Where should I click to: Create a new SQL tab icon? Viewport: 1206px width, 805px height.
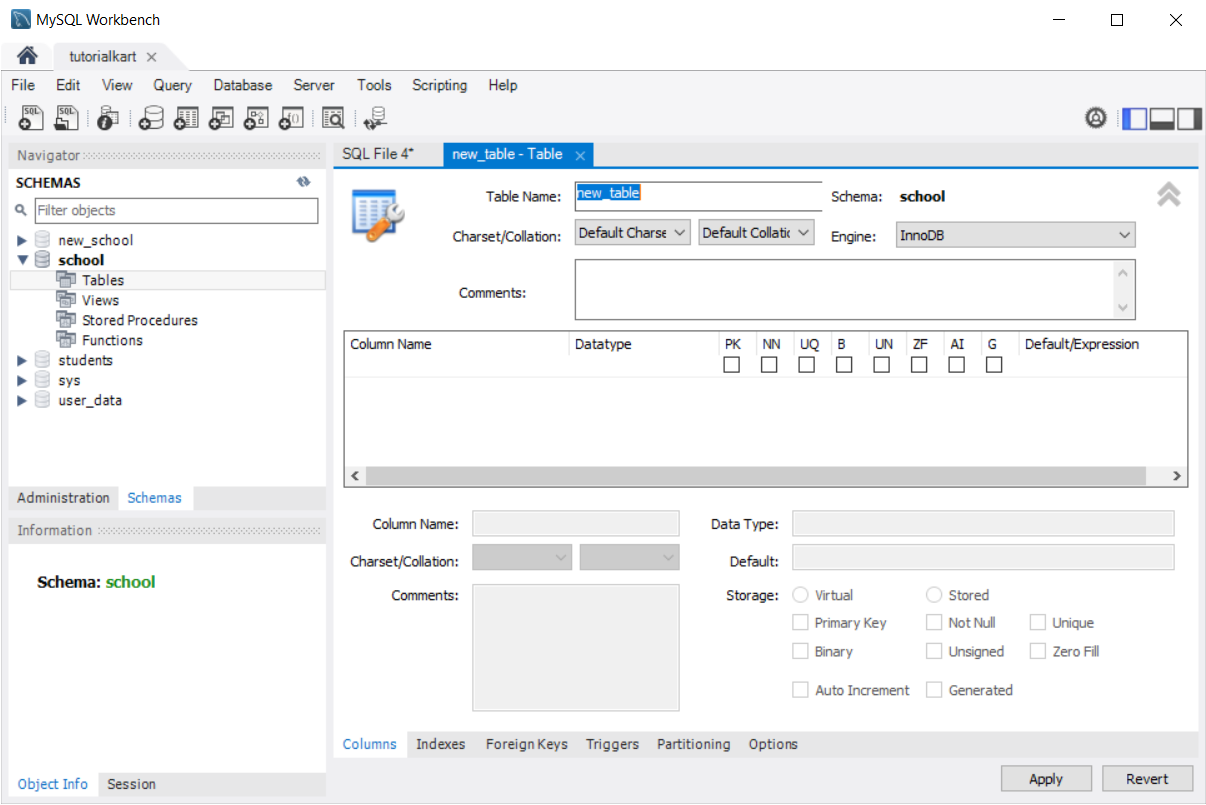click(x=30, y=118)
